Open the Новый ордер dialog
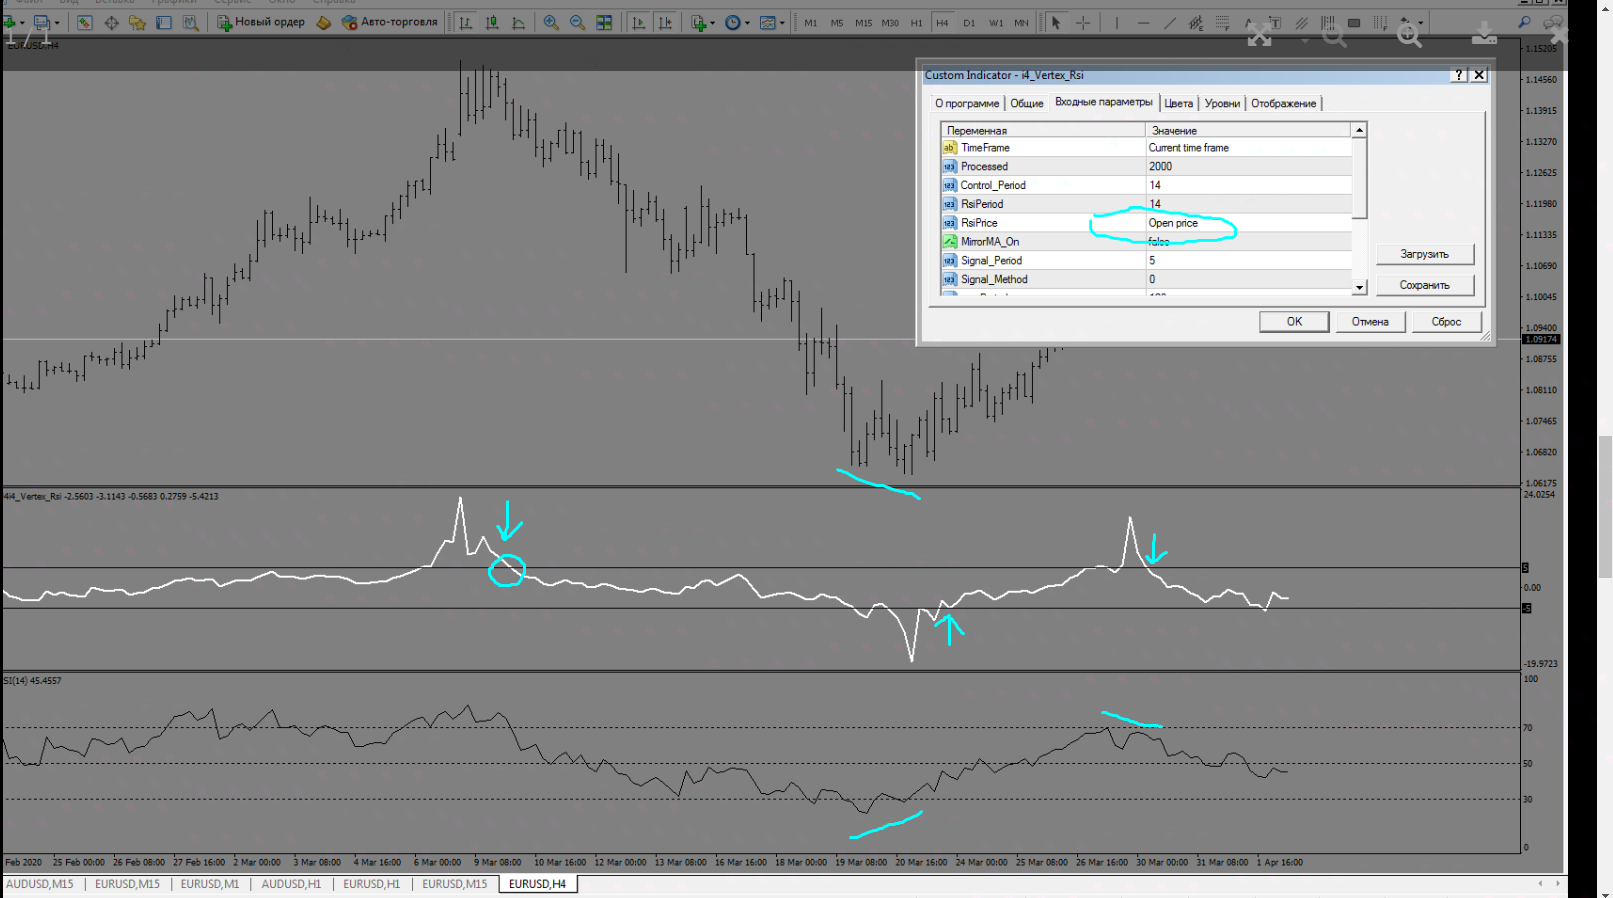Image resolution: width=1613 pixels, height=898 pixels. coord(261,22)
